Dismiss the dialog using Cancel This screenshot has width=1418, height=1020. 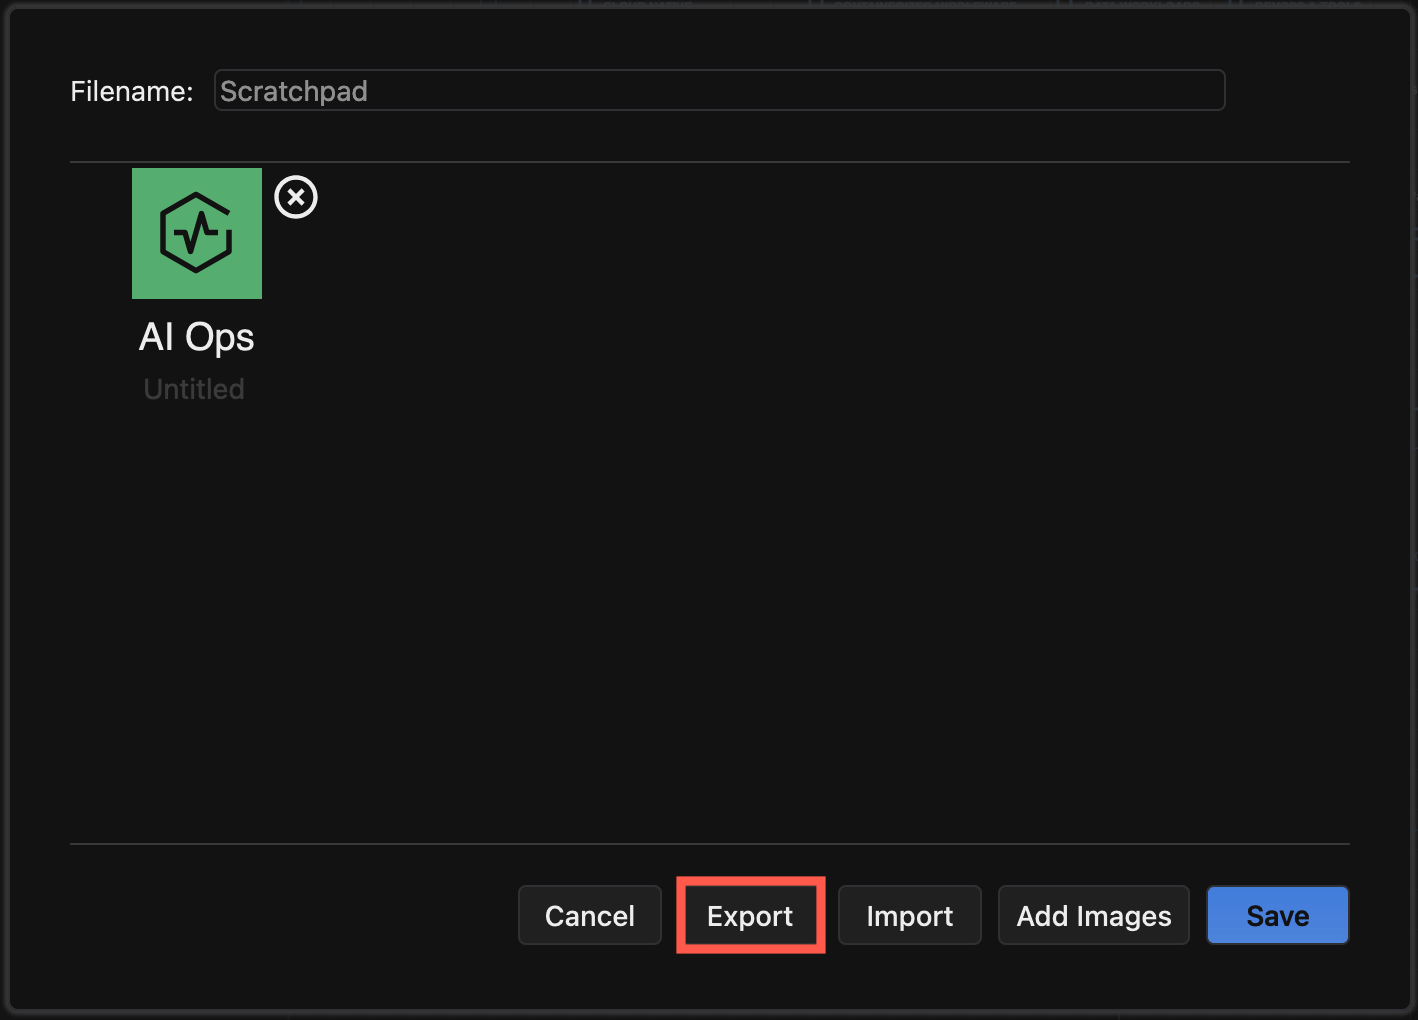coord(589,916)
